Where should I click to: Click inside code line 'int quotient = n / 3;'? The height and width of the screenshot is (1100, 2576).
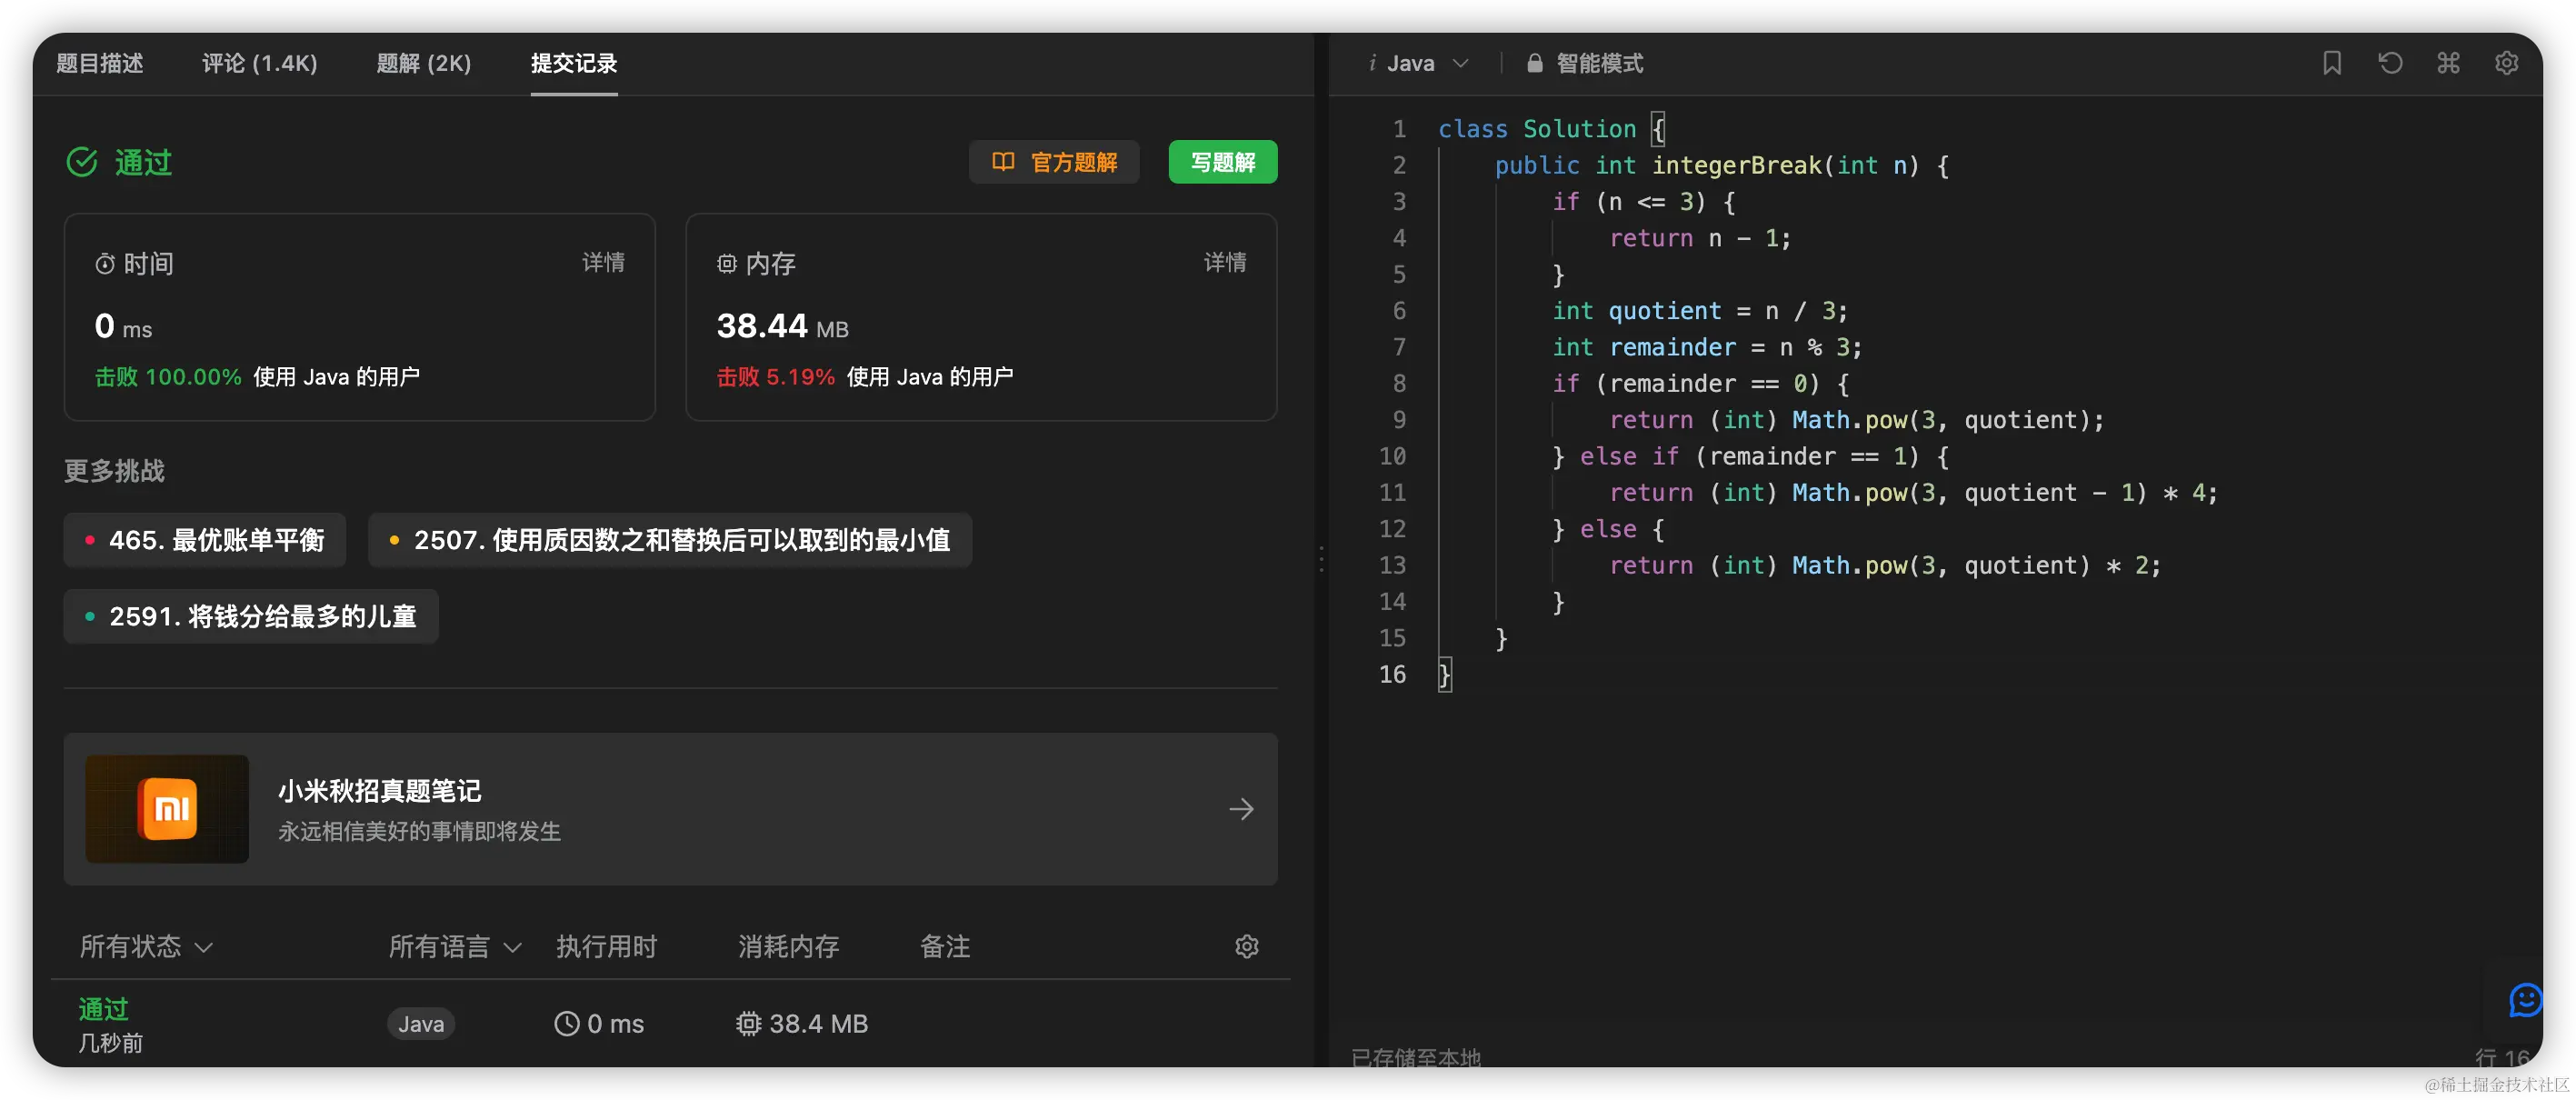[x=1699, y=311]
